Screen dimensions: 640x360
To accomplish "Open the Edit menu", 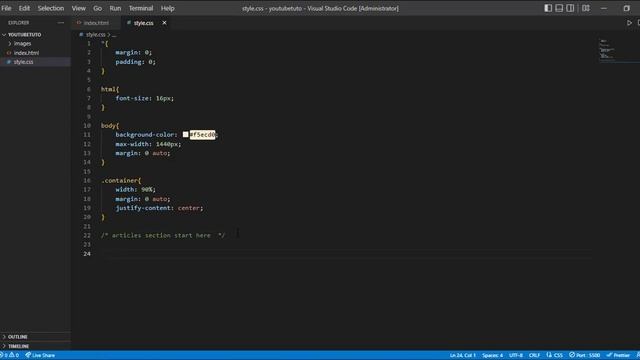I will click(24, 8).
